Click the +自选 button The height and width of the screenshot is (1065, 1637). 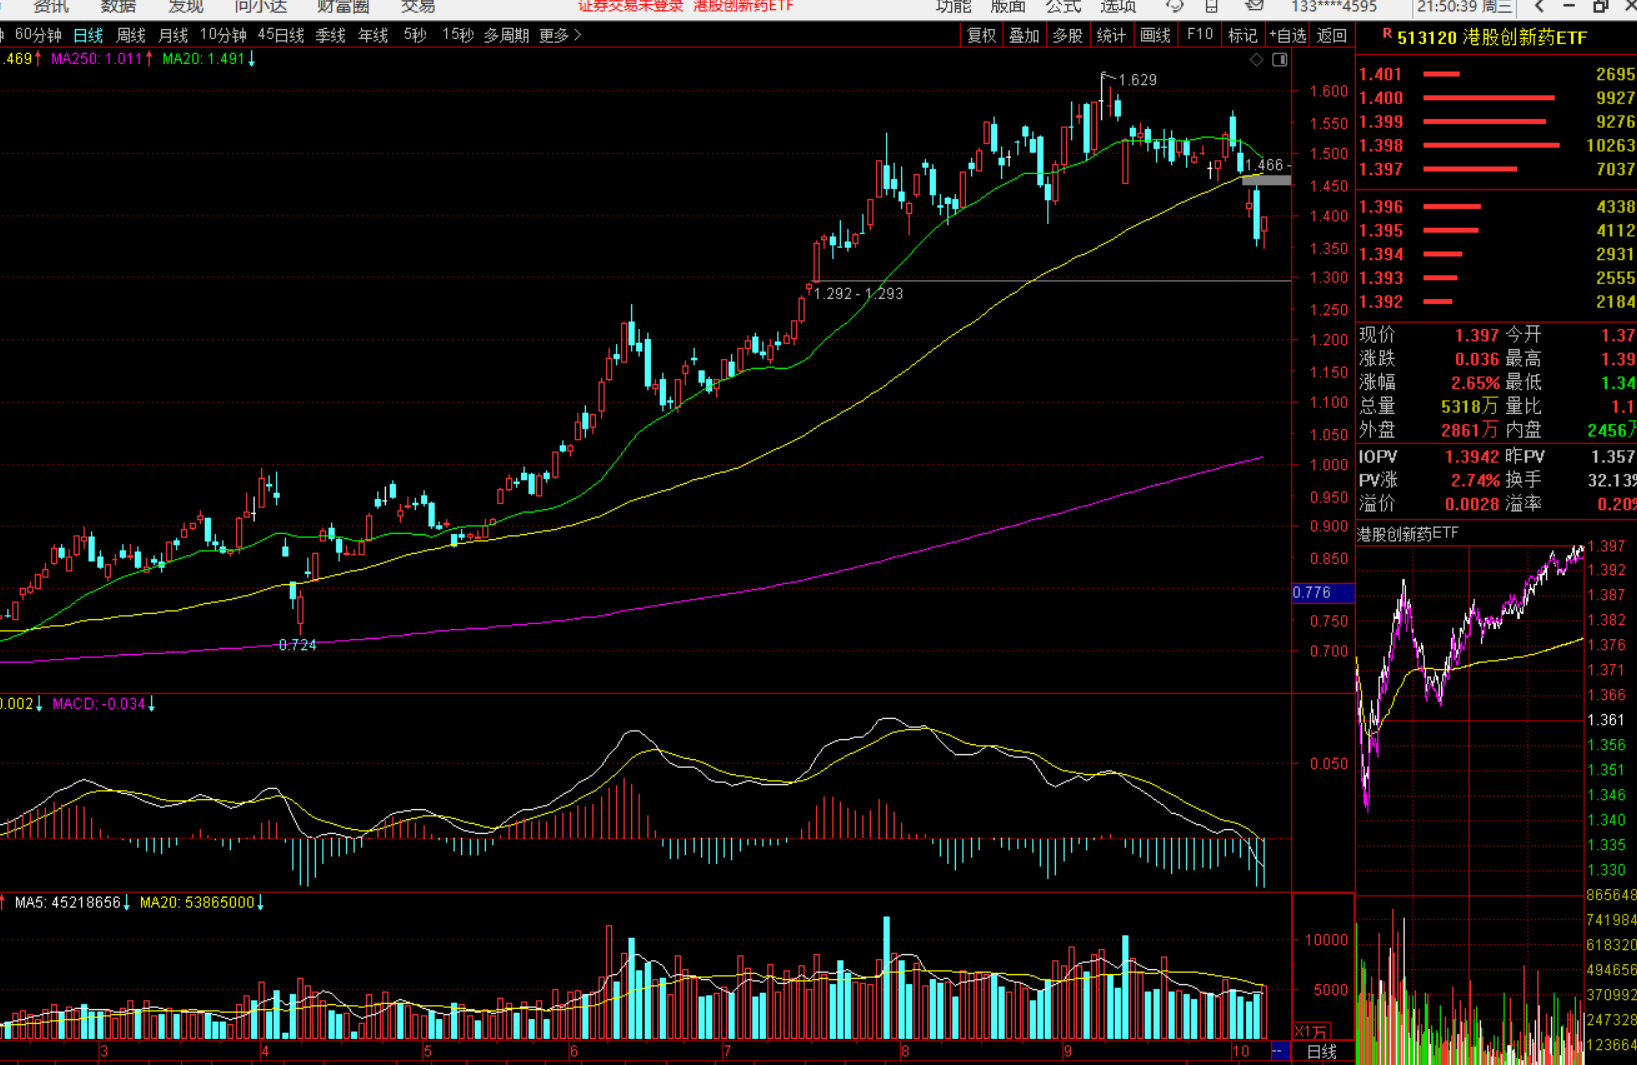point(1288,35)
